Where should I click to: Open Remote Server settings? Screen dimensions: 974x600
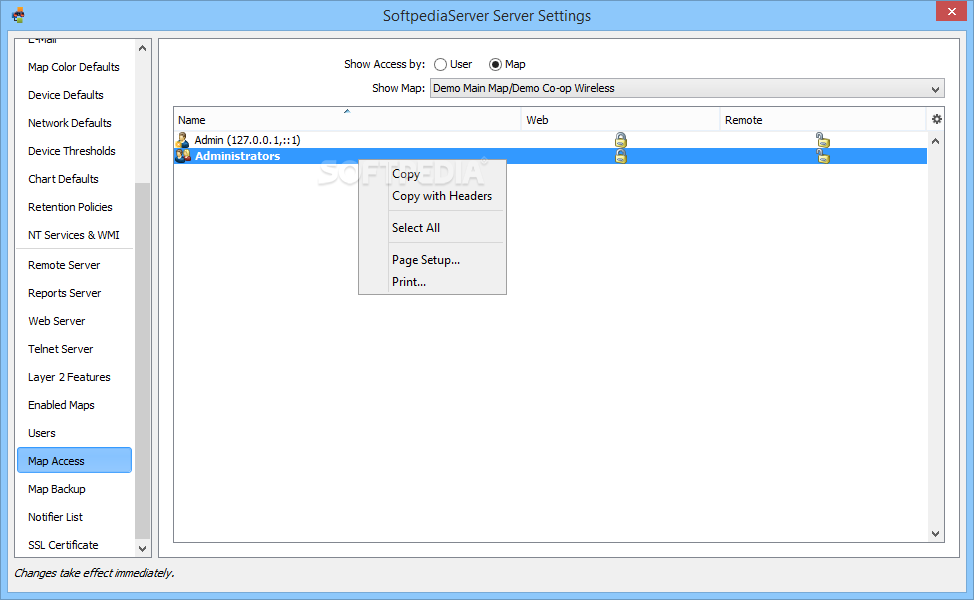point(74,265)
